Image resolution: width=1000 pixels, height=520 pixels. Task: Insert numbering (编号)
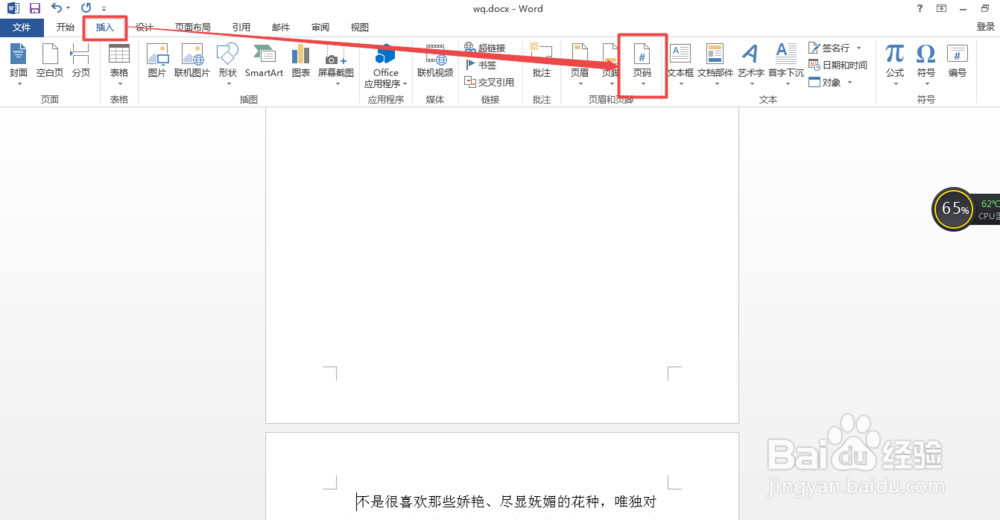957,62
